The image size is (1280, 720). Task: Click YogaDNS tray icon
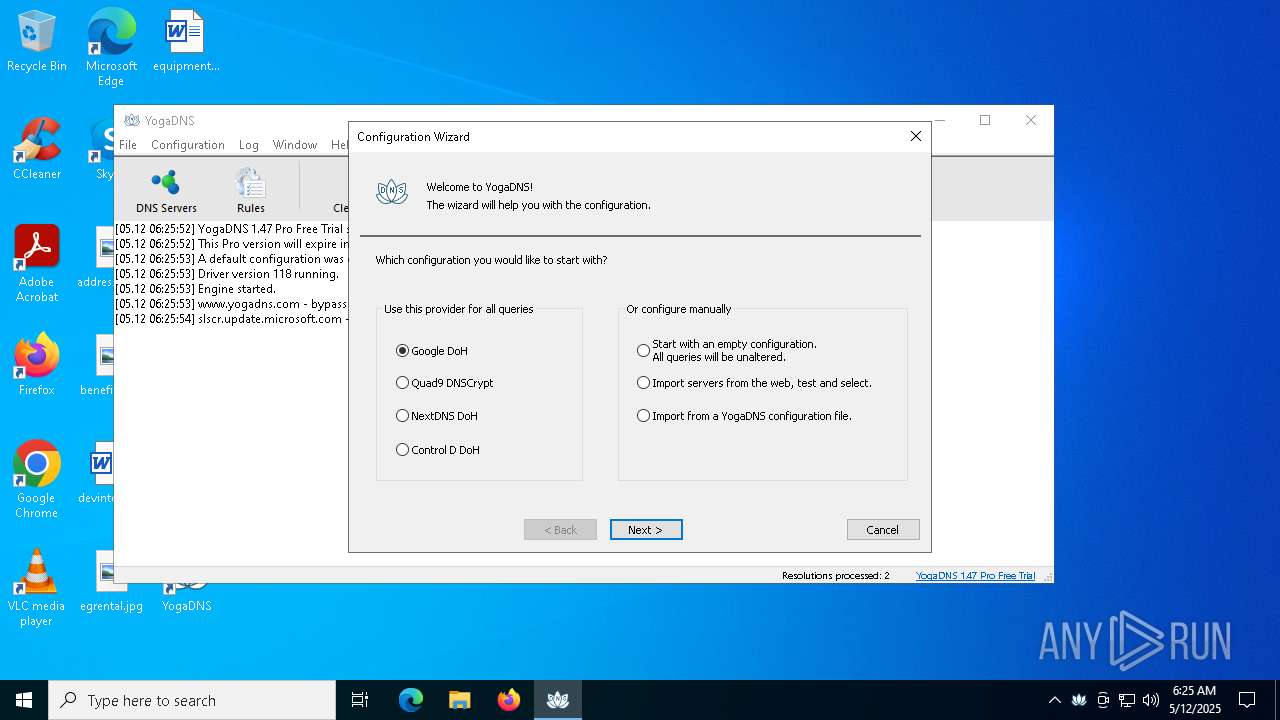pos(1079,700)
